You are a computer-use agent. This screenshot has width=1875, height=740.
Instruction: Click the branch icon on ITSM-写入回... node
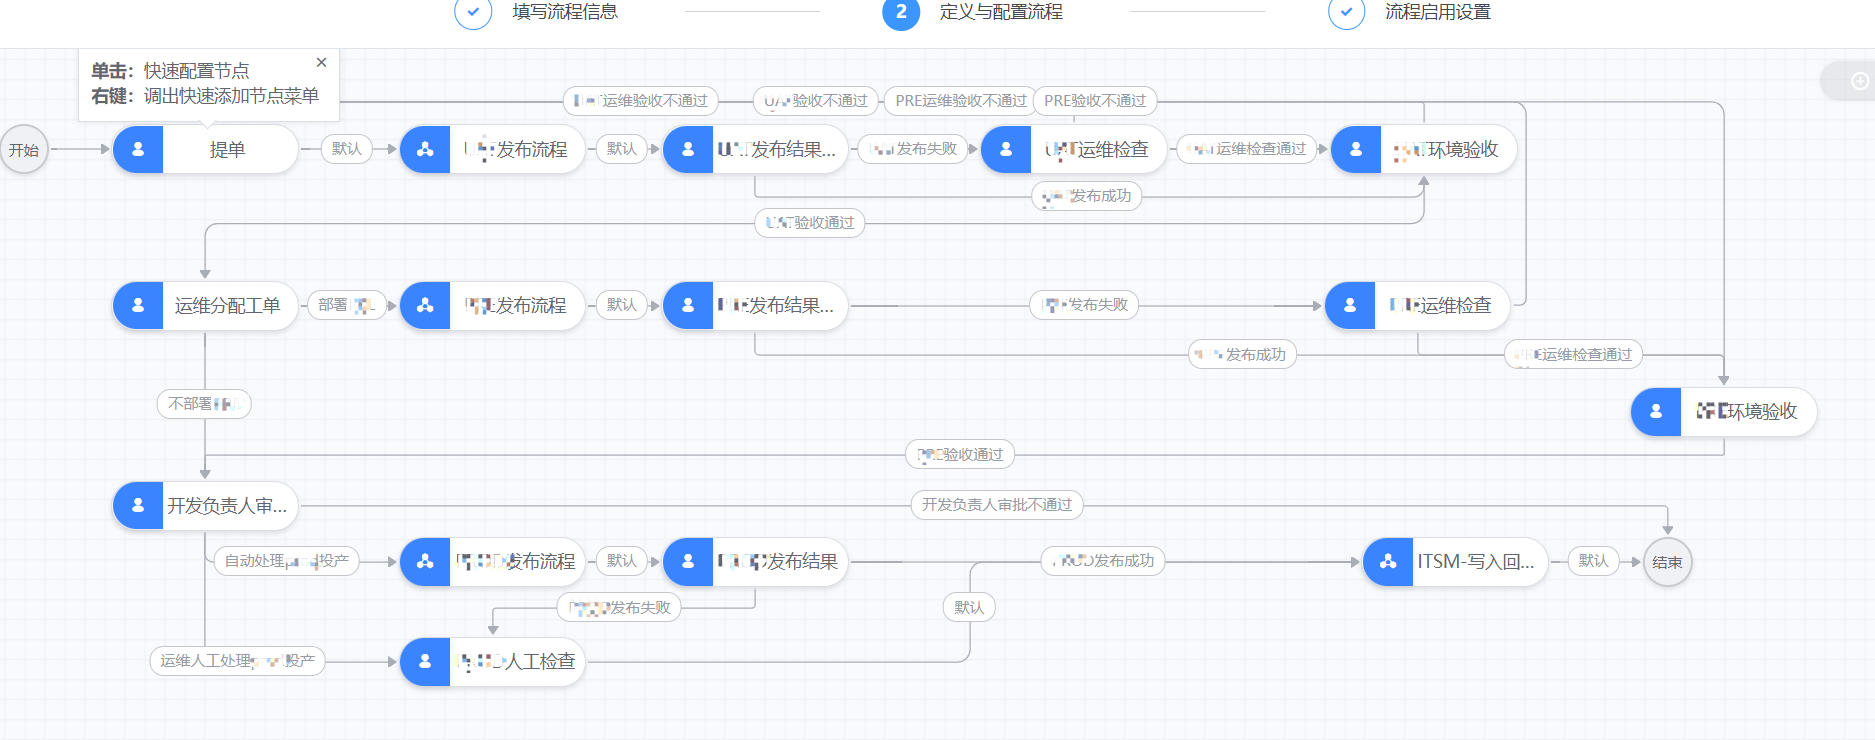(1388, 561)
